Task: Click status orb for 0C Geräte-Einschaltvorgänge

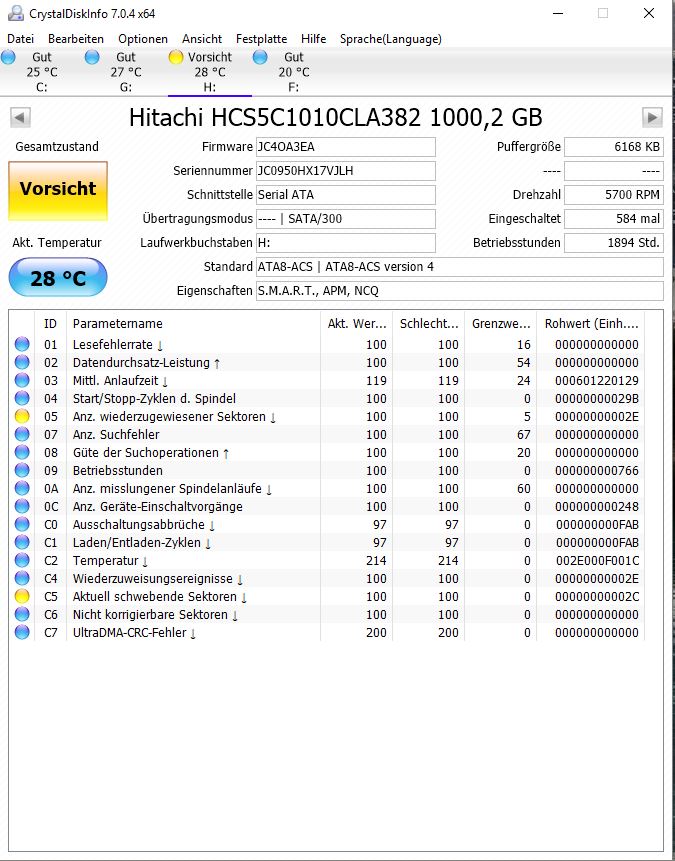Action: tap(22, 506)
